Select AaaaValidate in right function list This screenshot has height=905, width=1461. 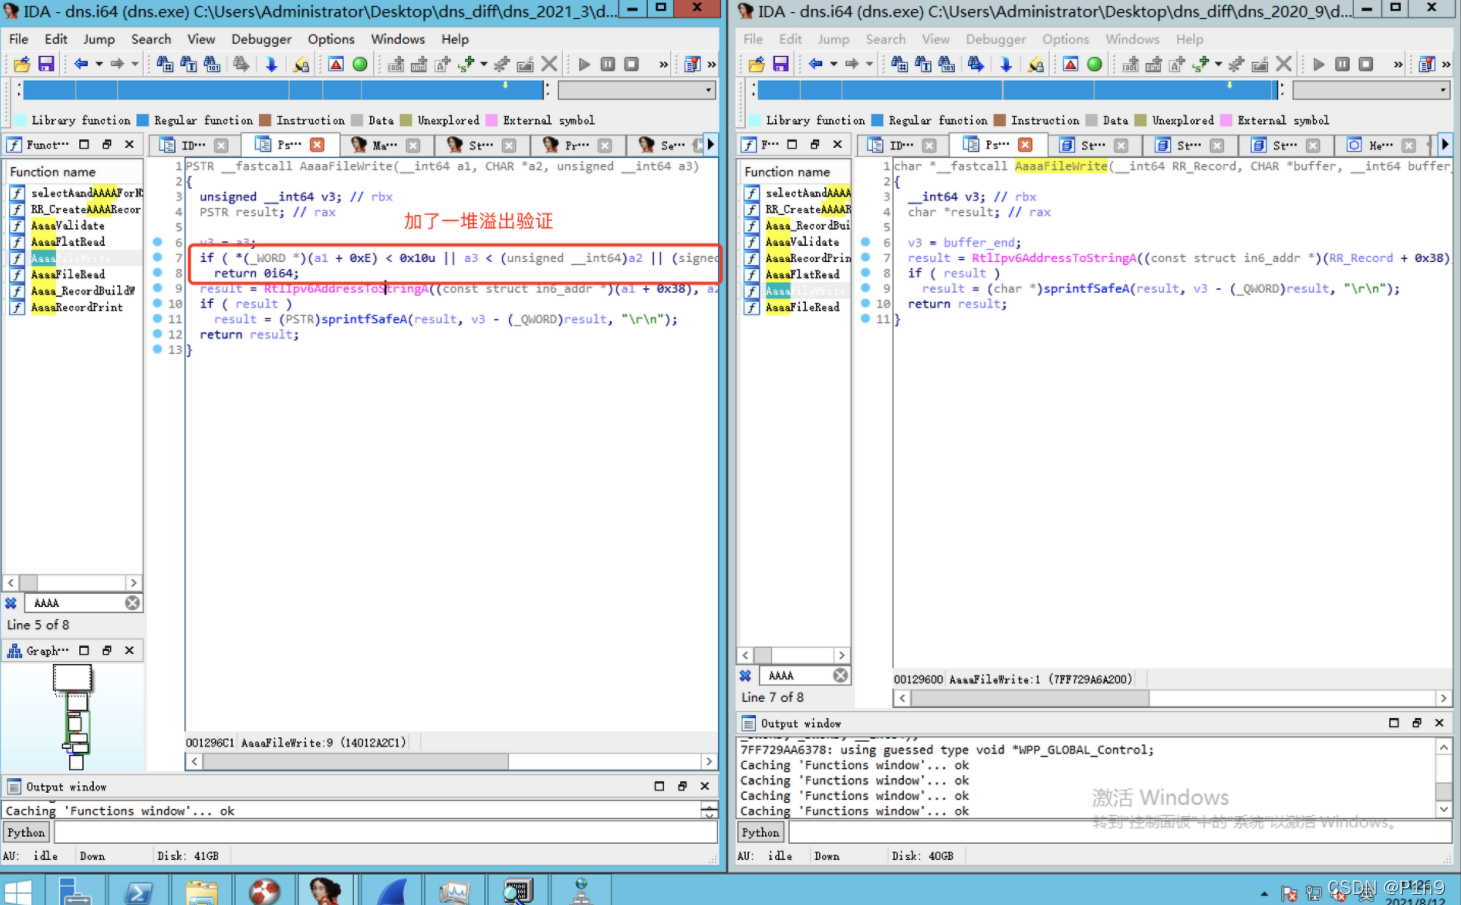802,242
